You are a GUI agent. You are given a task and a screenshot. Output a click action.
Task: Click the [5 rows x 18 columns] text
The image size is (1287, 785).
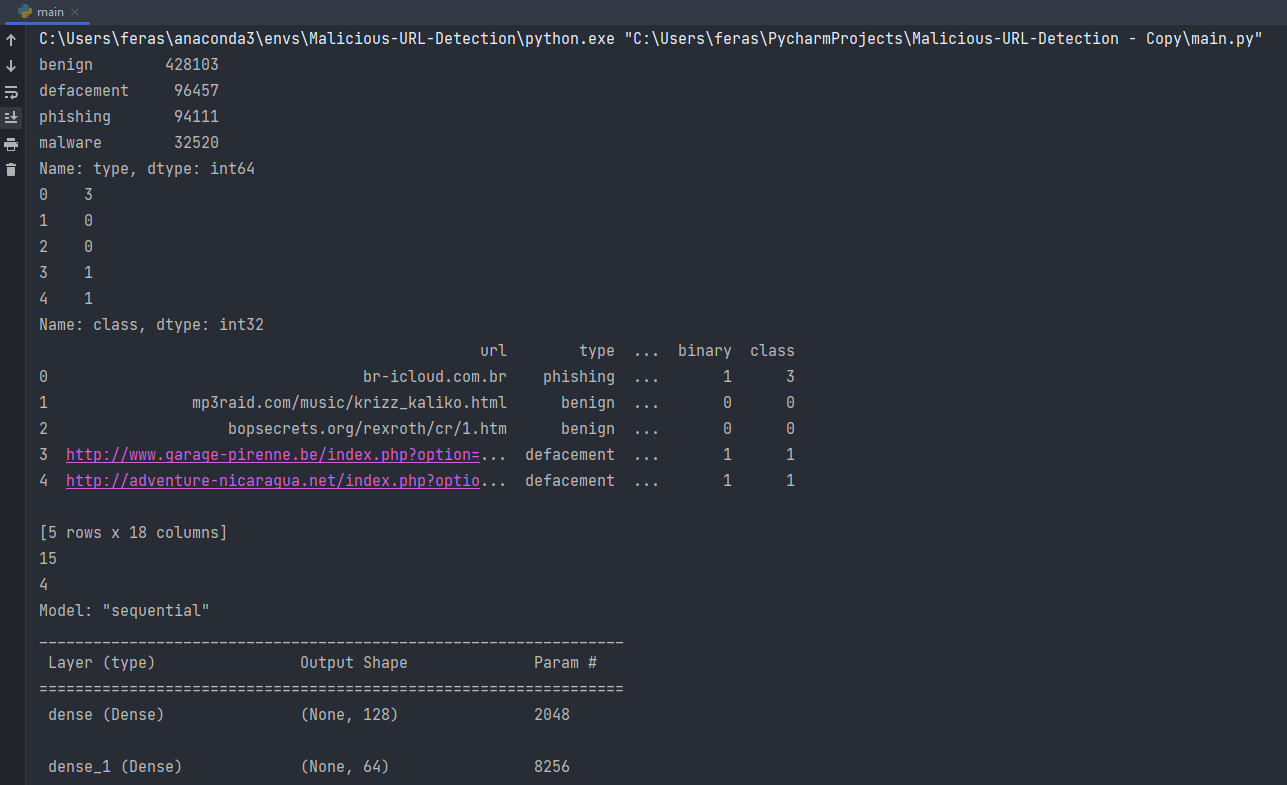click(x=133, y=533)
